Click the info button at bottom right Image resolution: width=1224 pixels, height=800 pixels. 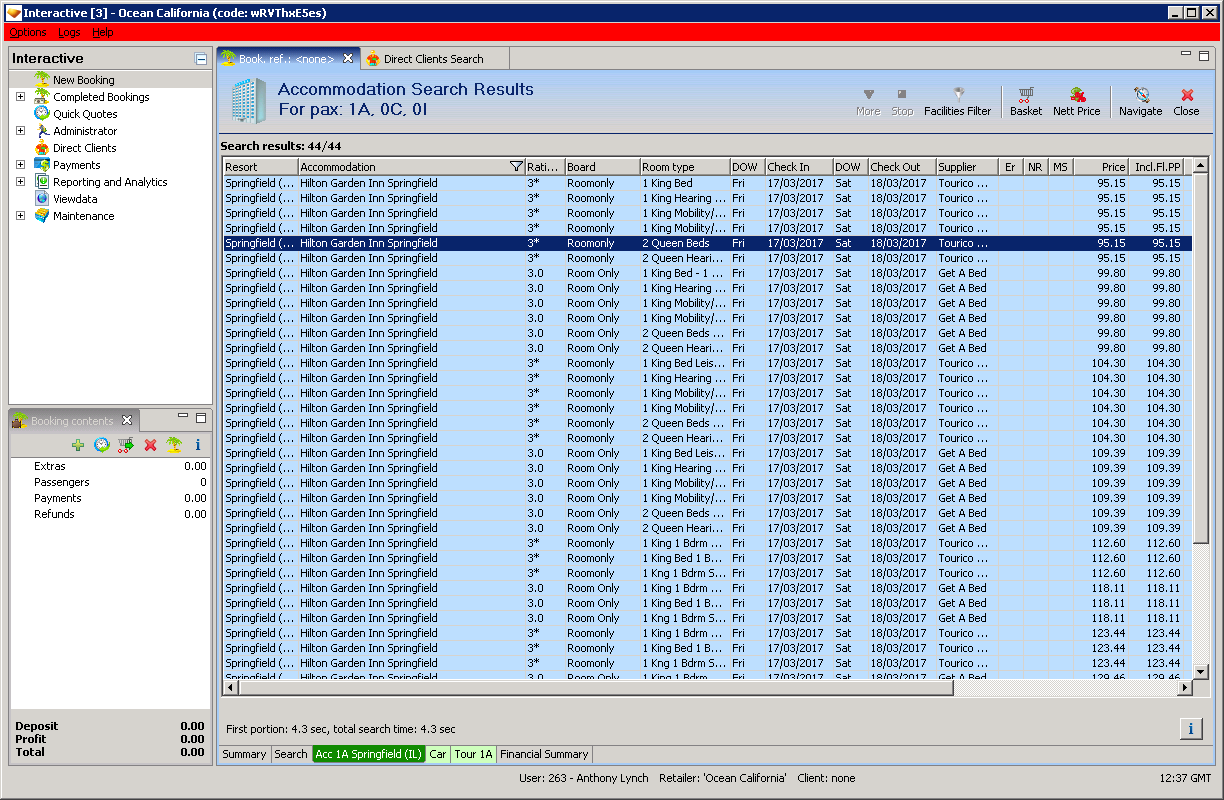[x=1190, y=728]
